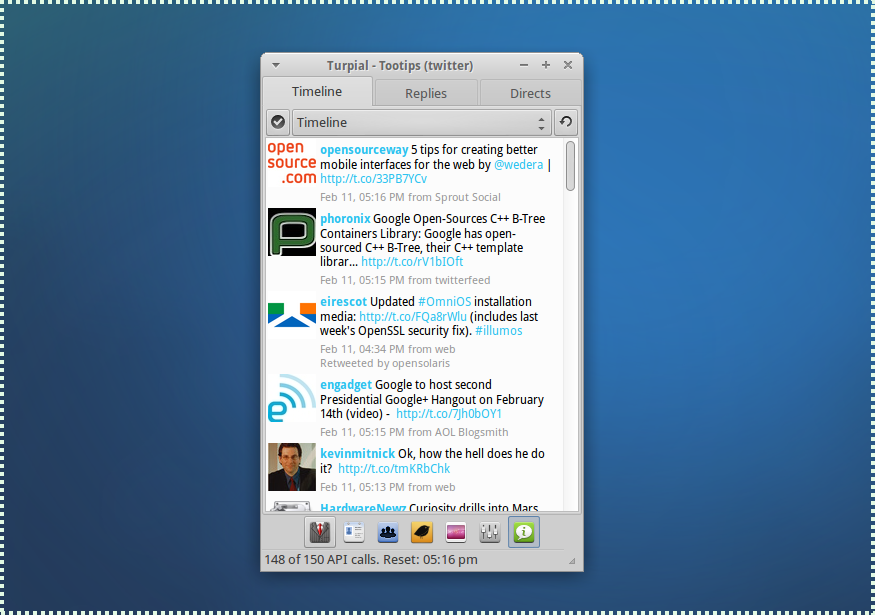Viewport: 875px width, 615px height.
Task: Open link http://t.co/7Jh0bOY1
Action: pyautogui.click(x=449, y=414)
